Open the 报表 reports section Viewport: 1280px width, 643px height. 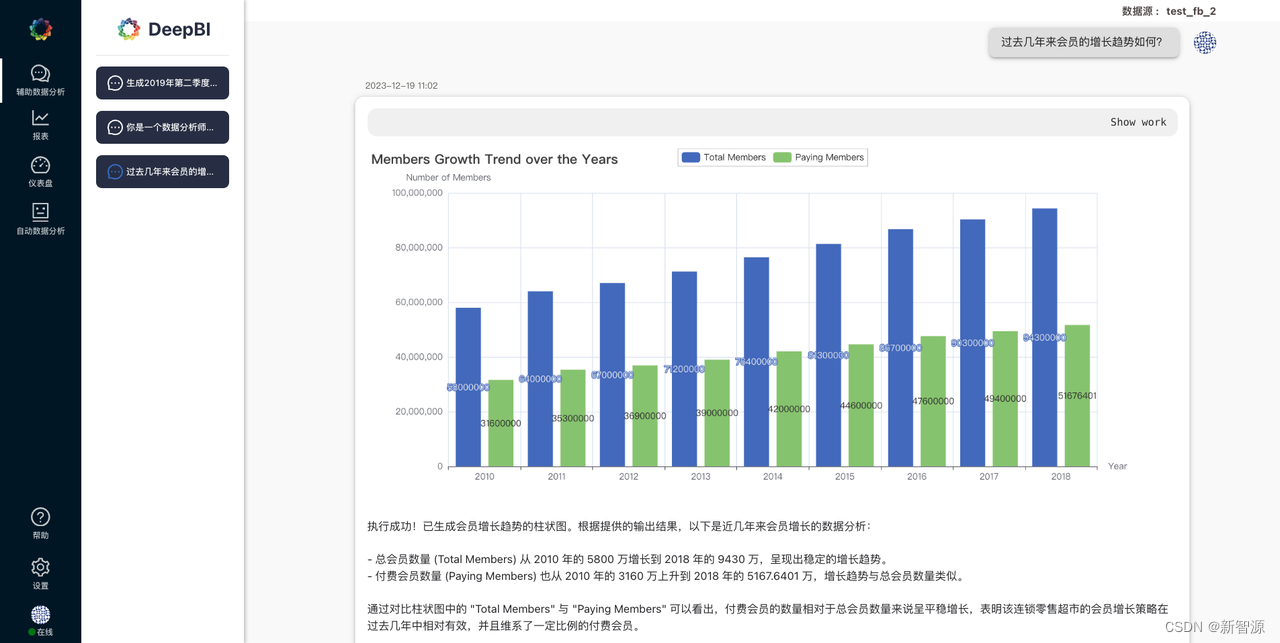coord(40,126)
